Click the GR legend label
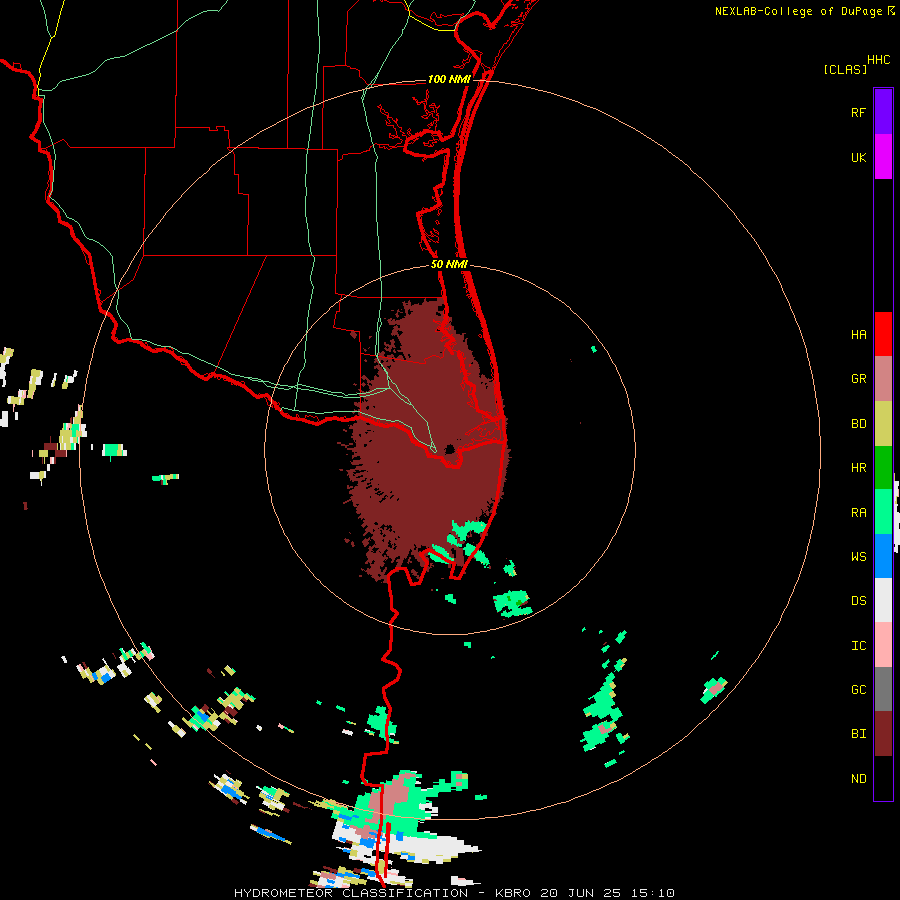 coord(859,379)
